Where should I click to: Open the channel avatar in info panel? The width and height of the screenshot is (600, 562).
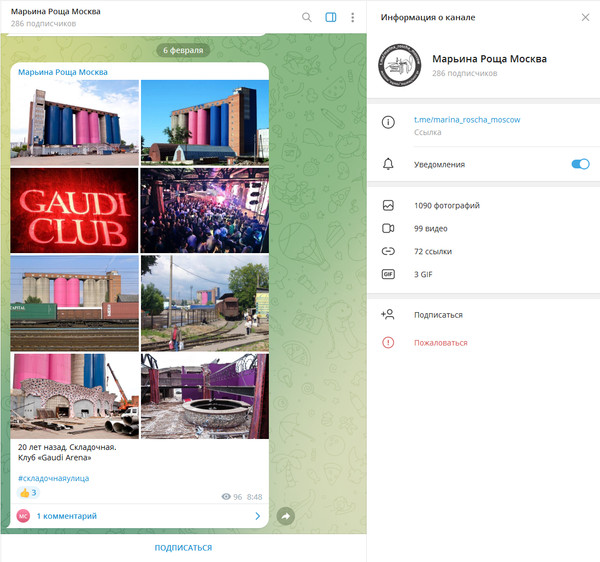[x=399, y=65]
